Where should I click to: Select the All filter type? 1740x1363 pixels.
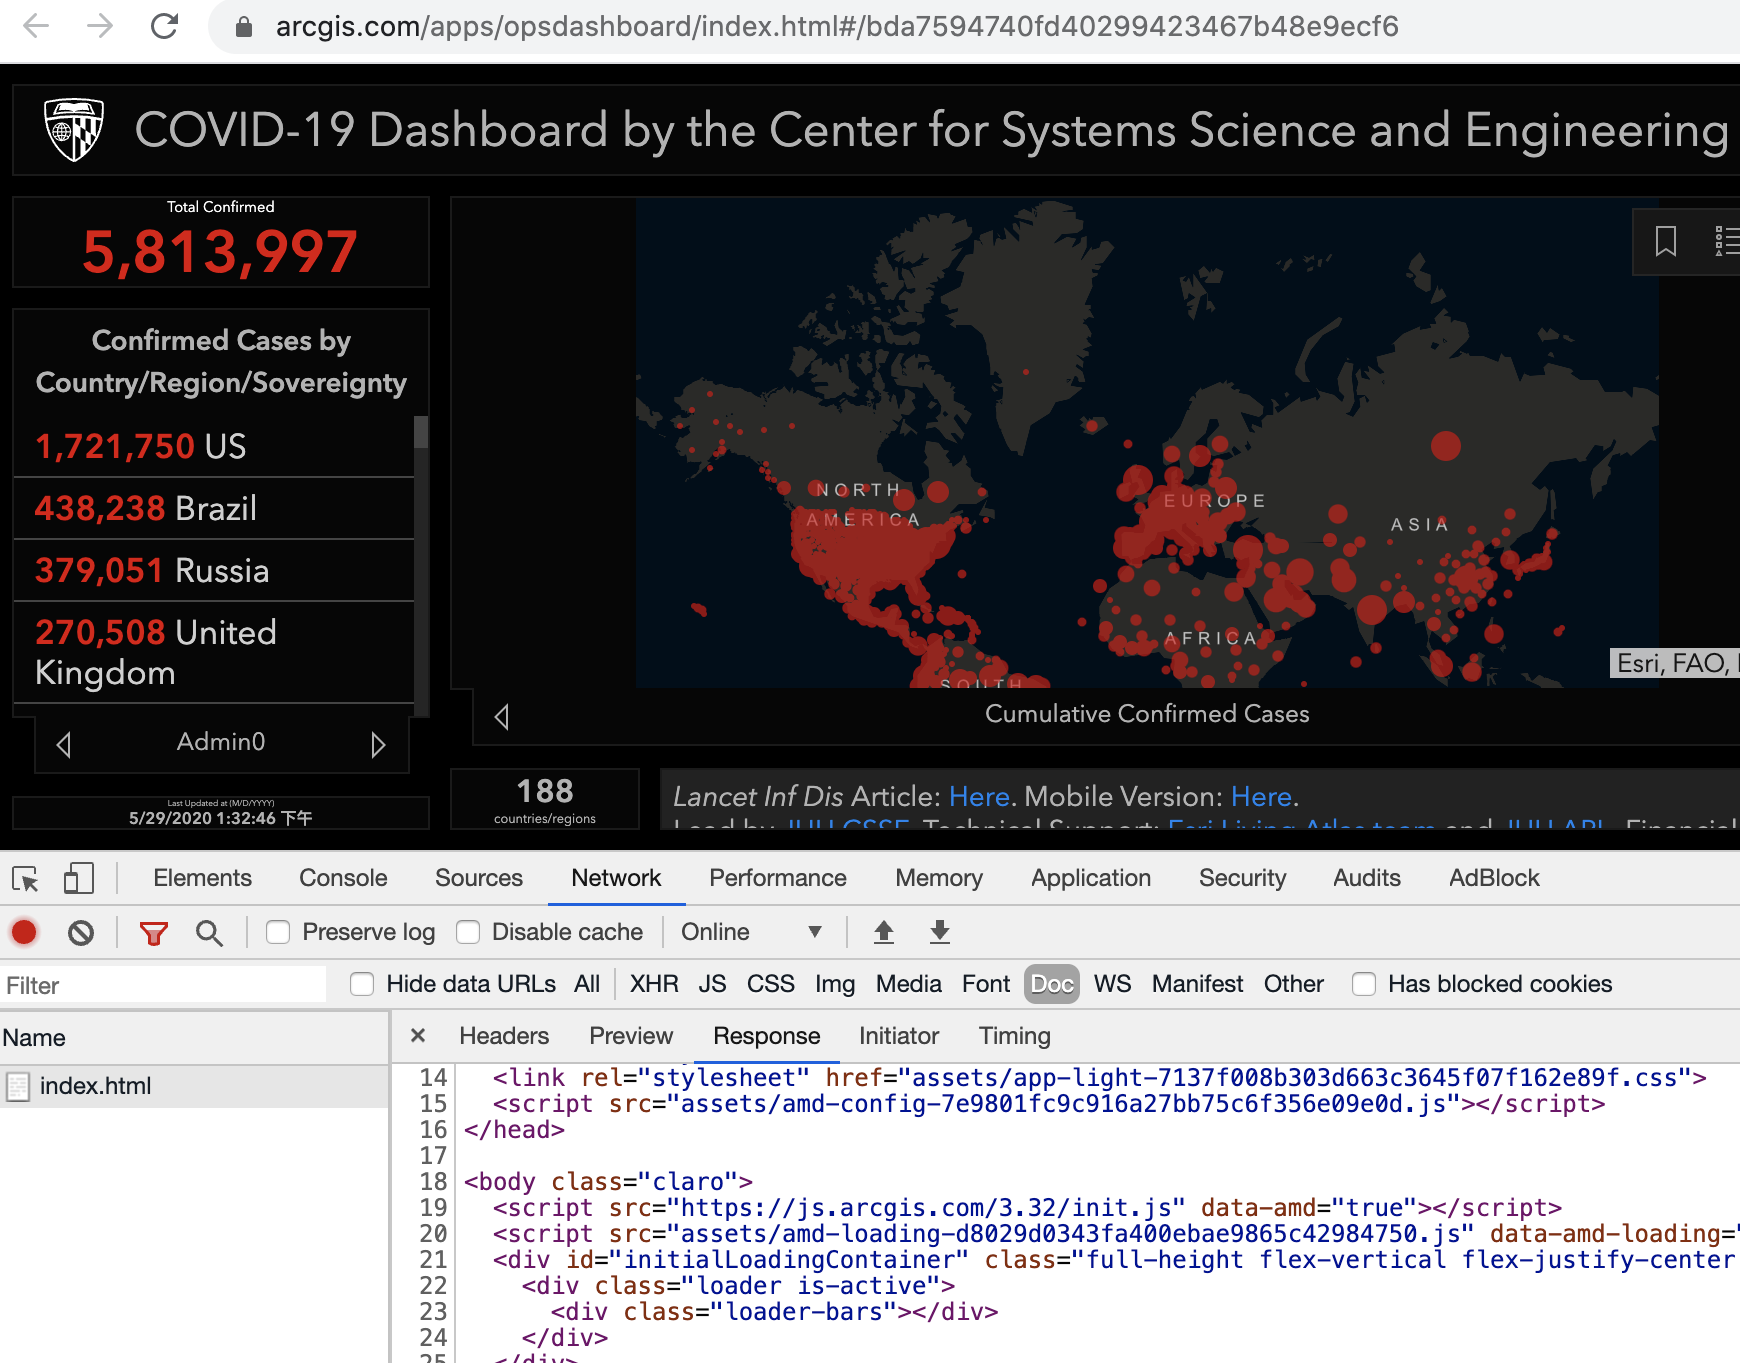[587, 984]
